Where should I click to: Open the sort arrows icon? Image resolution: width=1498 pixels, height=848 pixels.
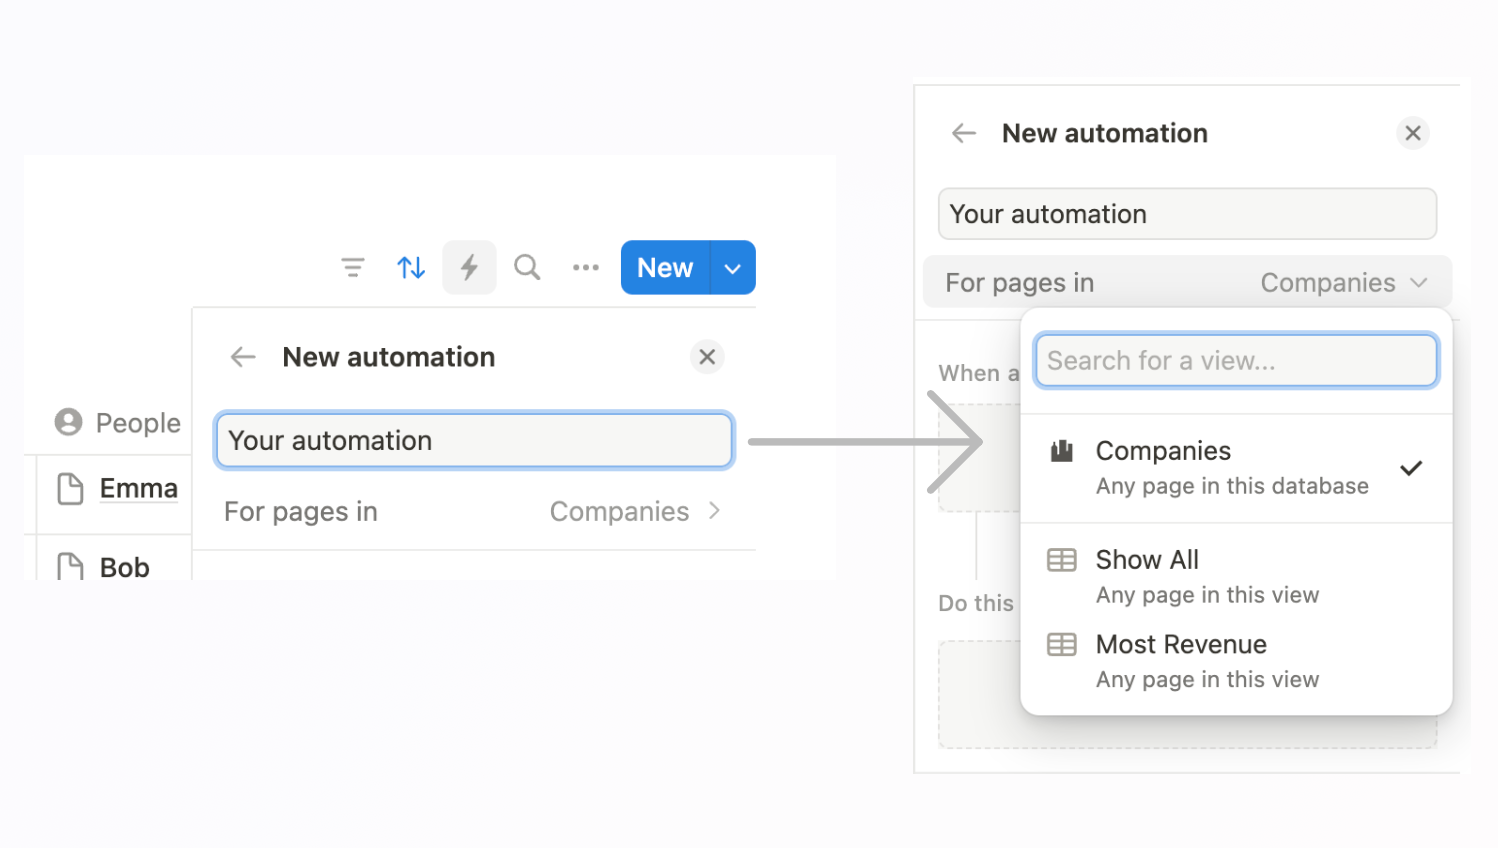(x=411, y=267)
